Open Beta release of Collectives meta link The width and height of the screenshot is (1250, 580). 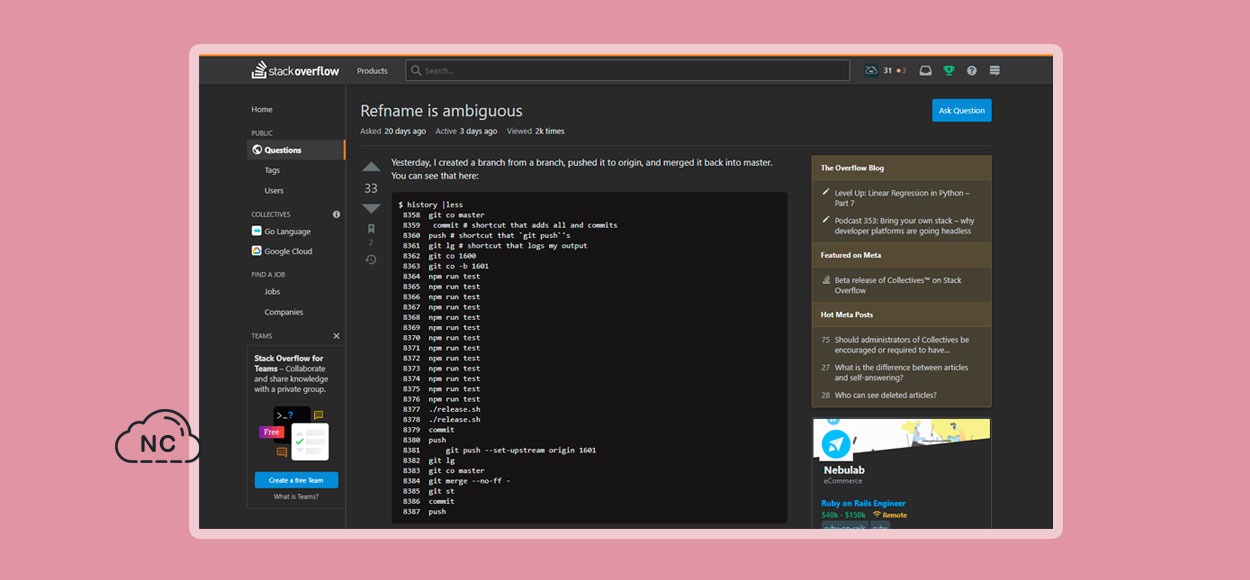(898, 285)
